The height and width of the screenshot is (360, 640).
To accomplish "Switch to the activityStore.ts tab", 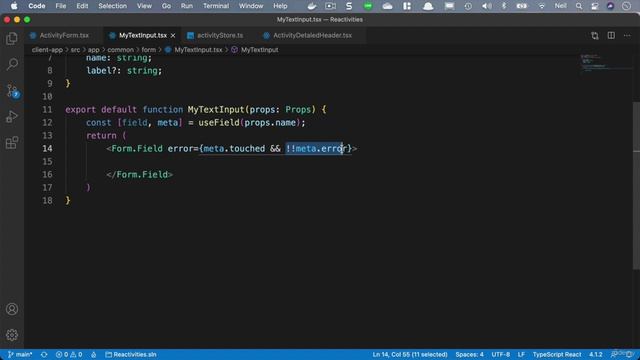I will click(x=220, y=36).
